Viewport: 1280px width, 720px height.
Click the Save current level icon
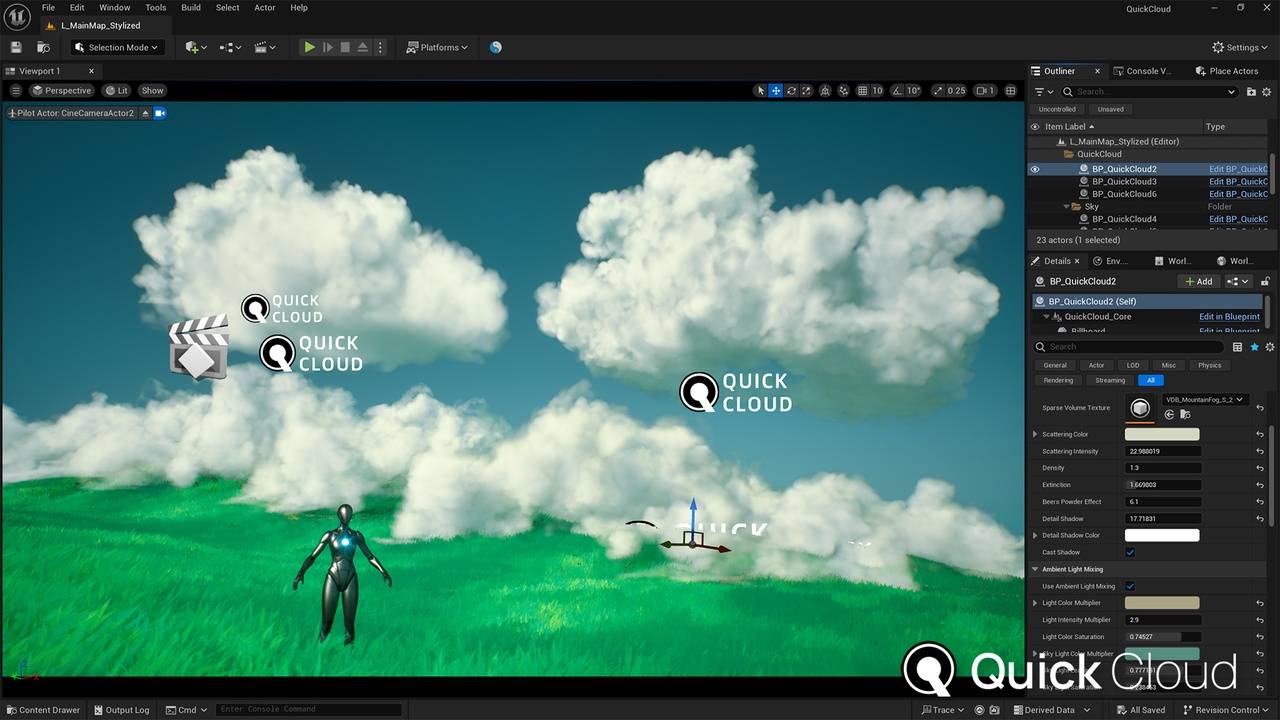[x=16, y=47]
